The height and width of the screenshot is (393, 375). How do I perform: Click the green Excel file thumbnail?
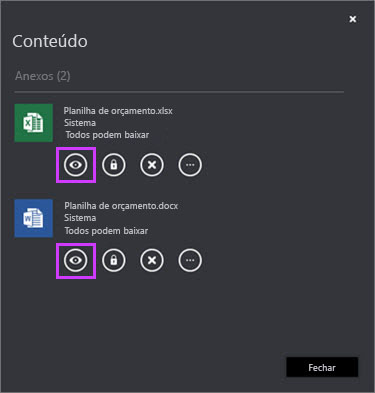point(34,123)
